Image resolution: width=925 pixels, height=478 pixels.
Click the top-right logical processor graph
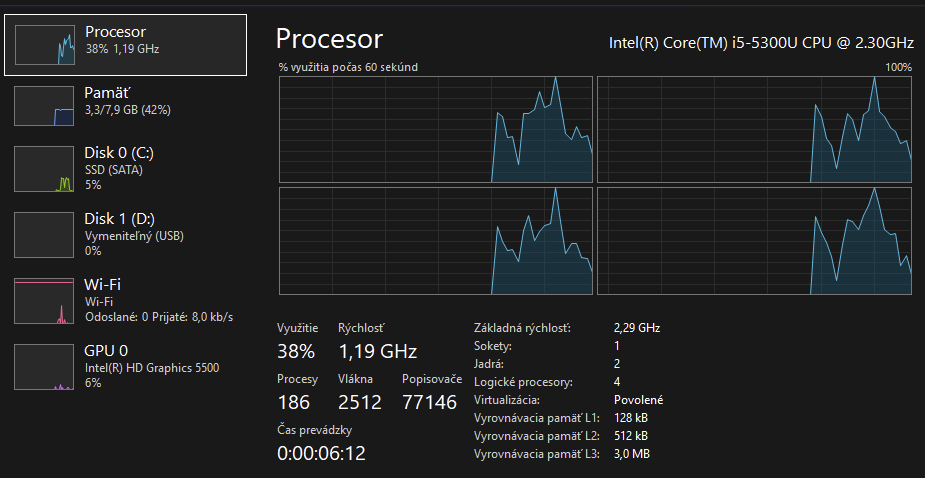point(754,129)
